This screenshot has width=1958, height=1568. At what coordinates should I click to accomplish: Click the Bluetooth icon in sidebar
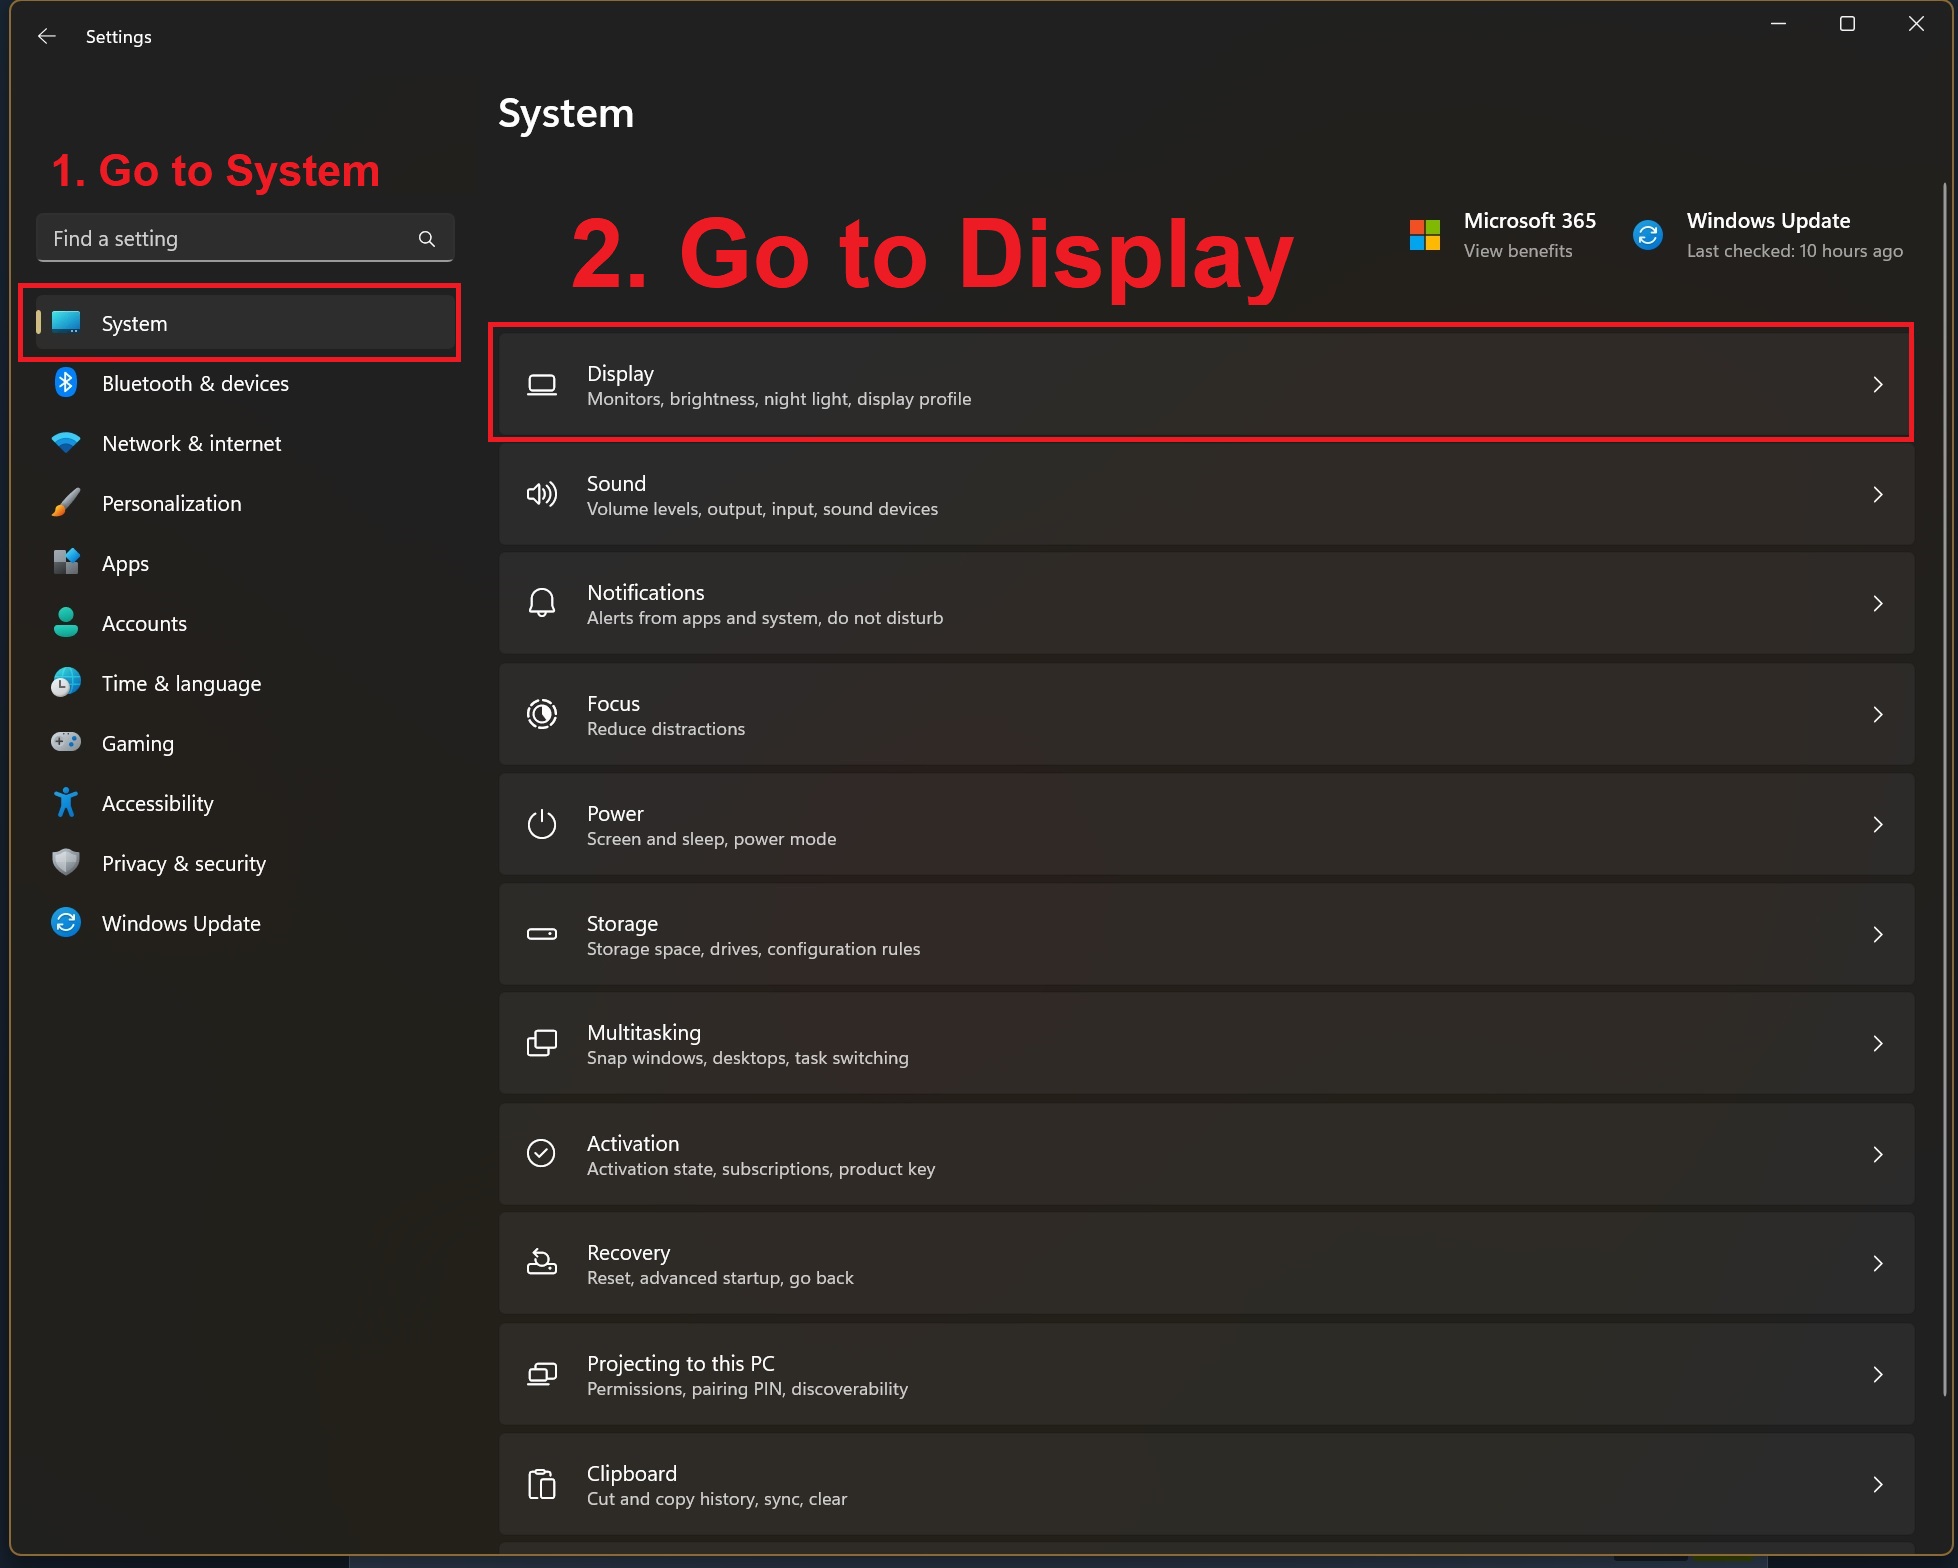click(66, 383)
